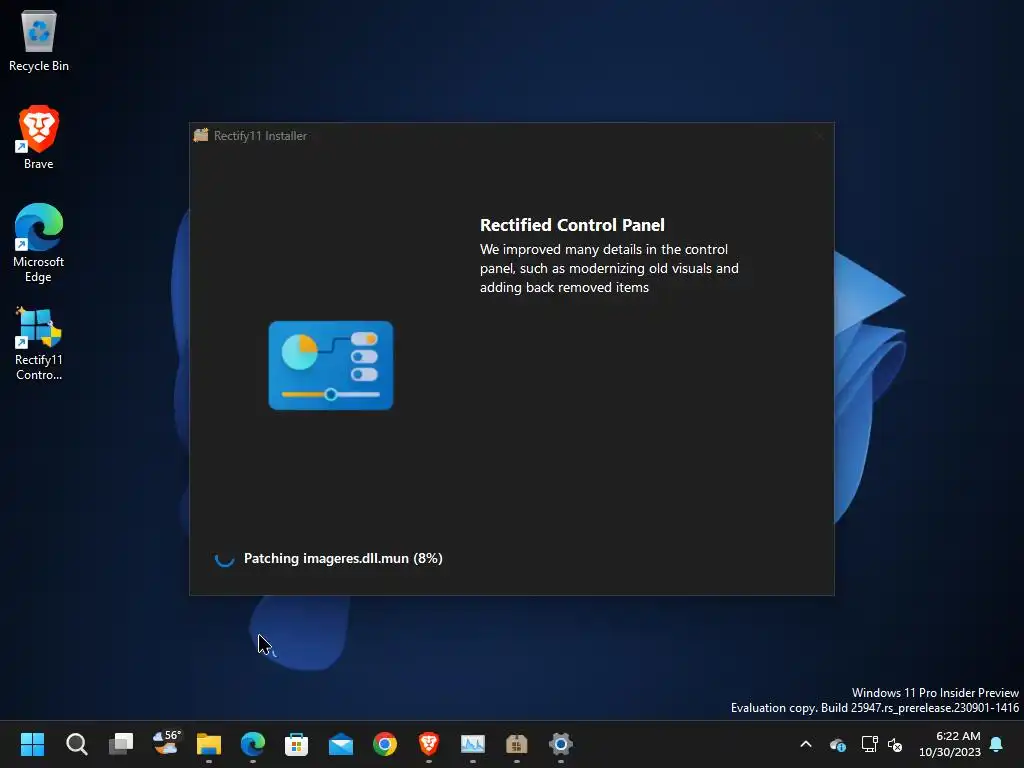Switch to the performance monitor taskbar app
The image size is (1024, 768).
tap(473, 744)
